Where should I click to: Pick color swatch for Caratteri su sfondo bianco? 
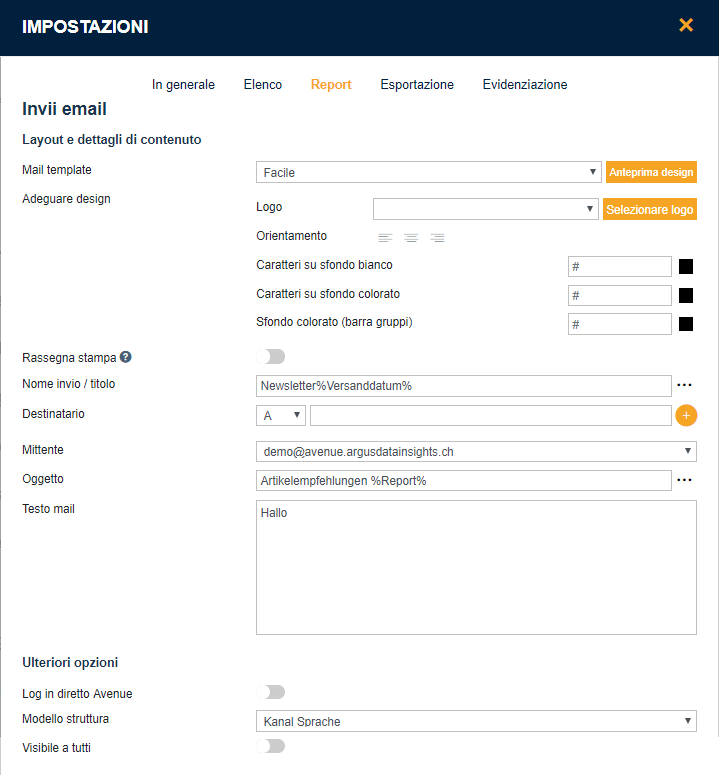[x=686, y=266]
